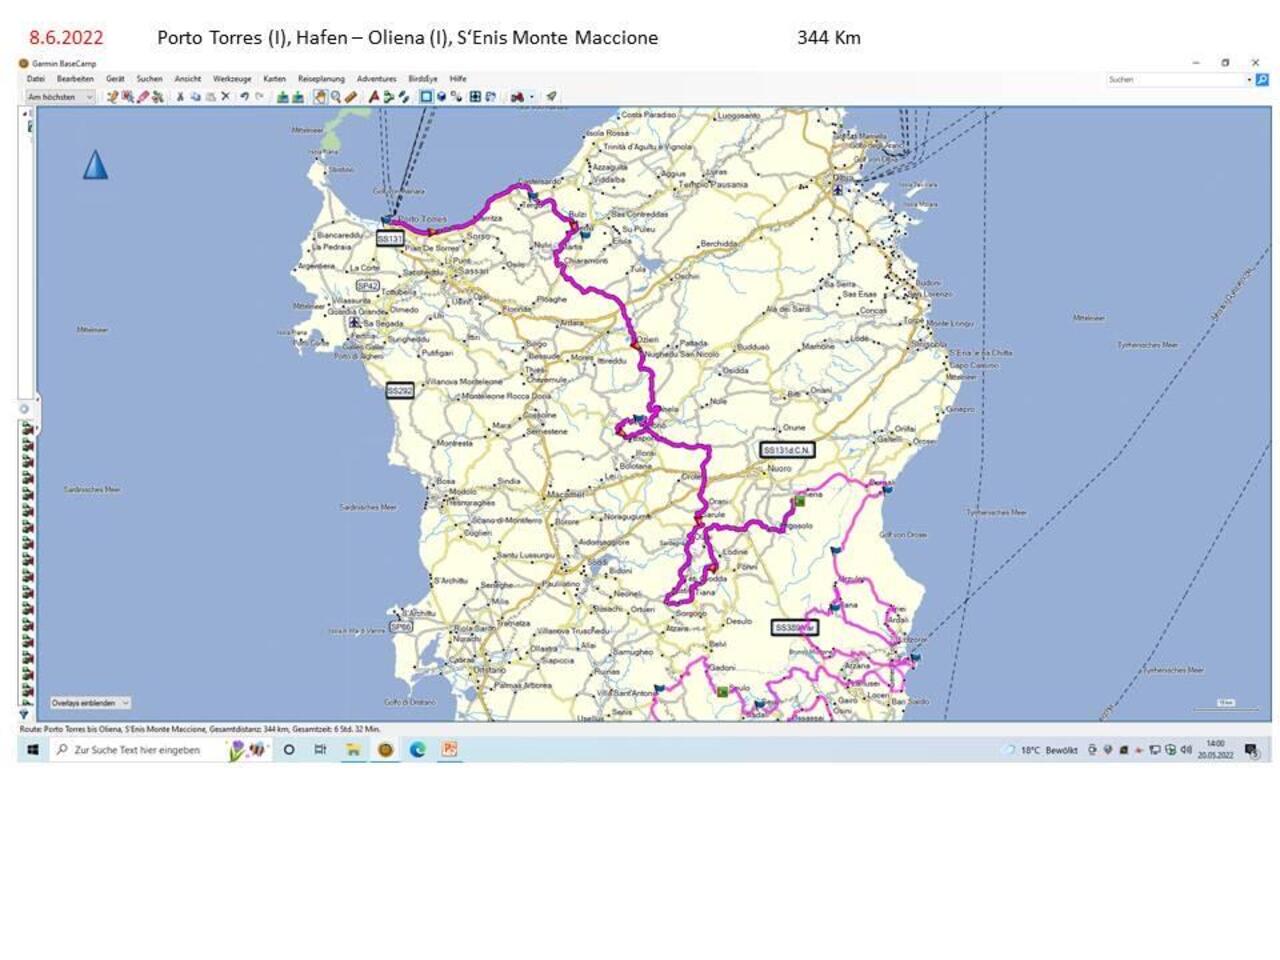Viewport: 1280px width, 960px height.
Task: Open the Werkzeuge menu
Action: 232,79
